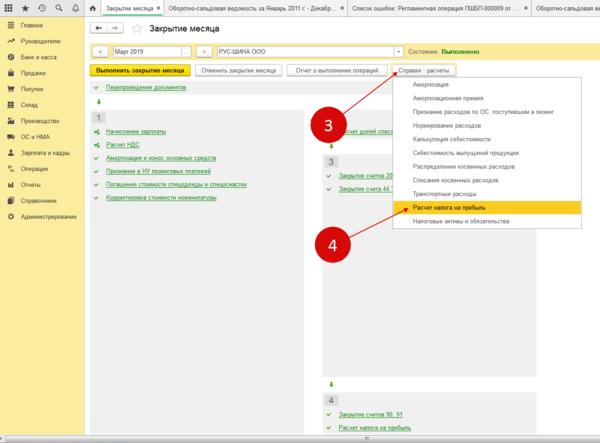The height and width of the screenshot is (443, 600).
Task: Click the Favorites star in top bar
Action: tap(24, 8)
